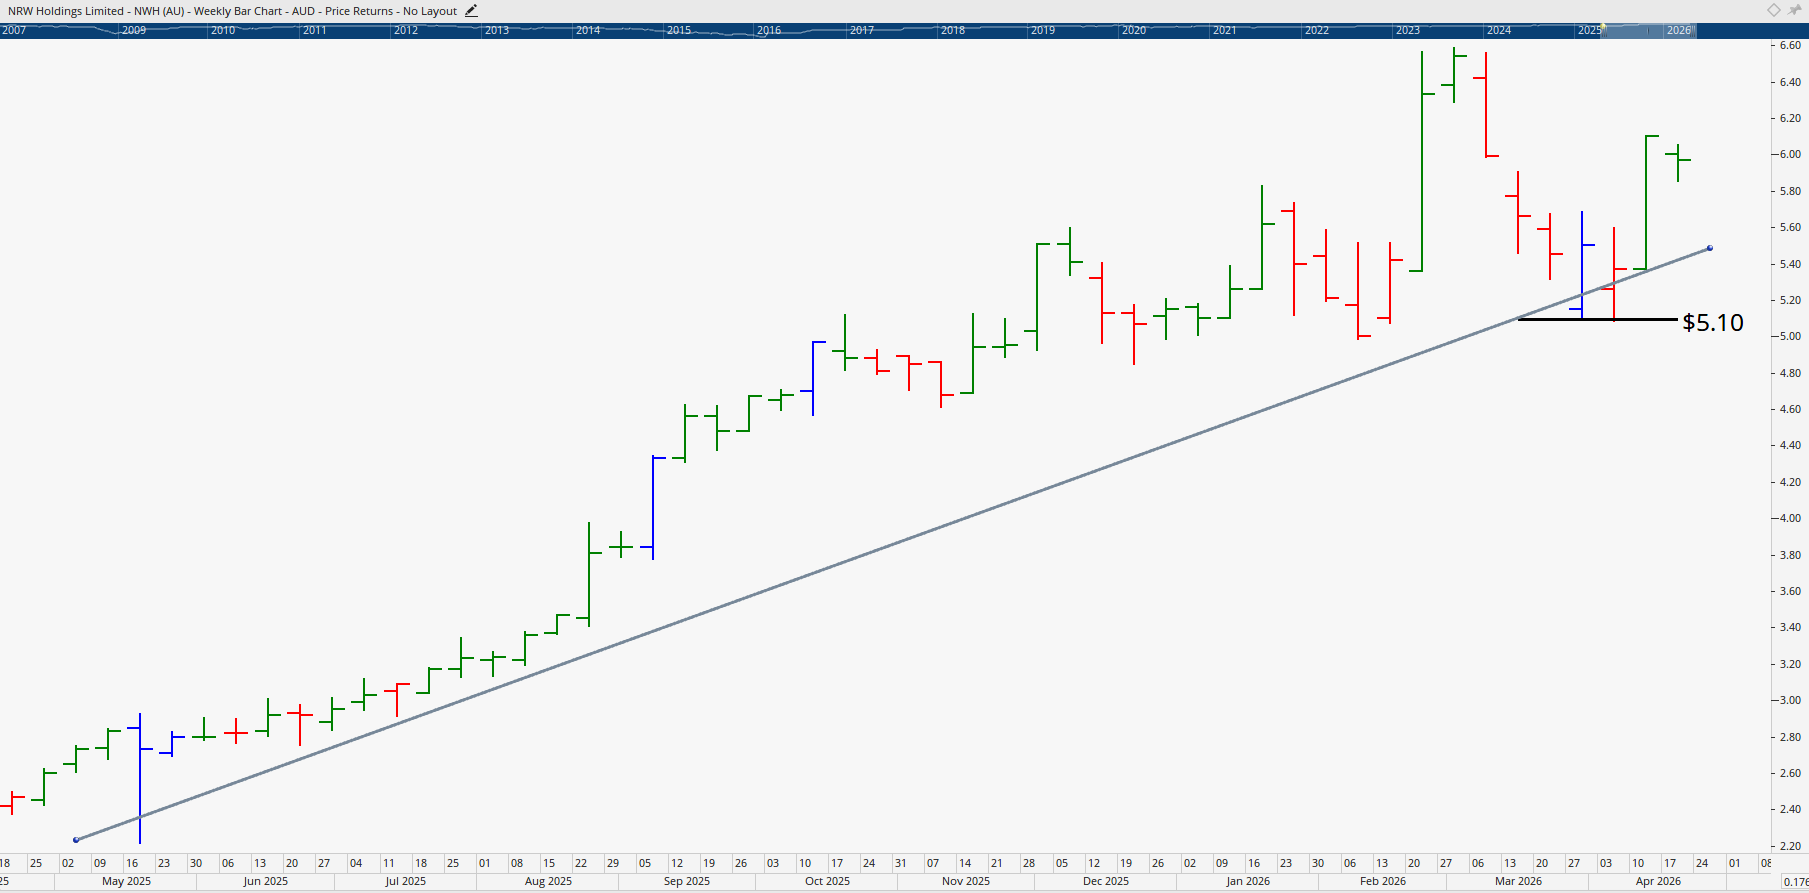Jump to 2019 in the timeline navigator
1809x893 pixels.
point(1043,30)
